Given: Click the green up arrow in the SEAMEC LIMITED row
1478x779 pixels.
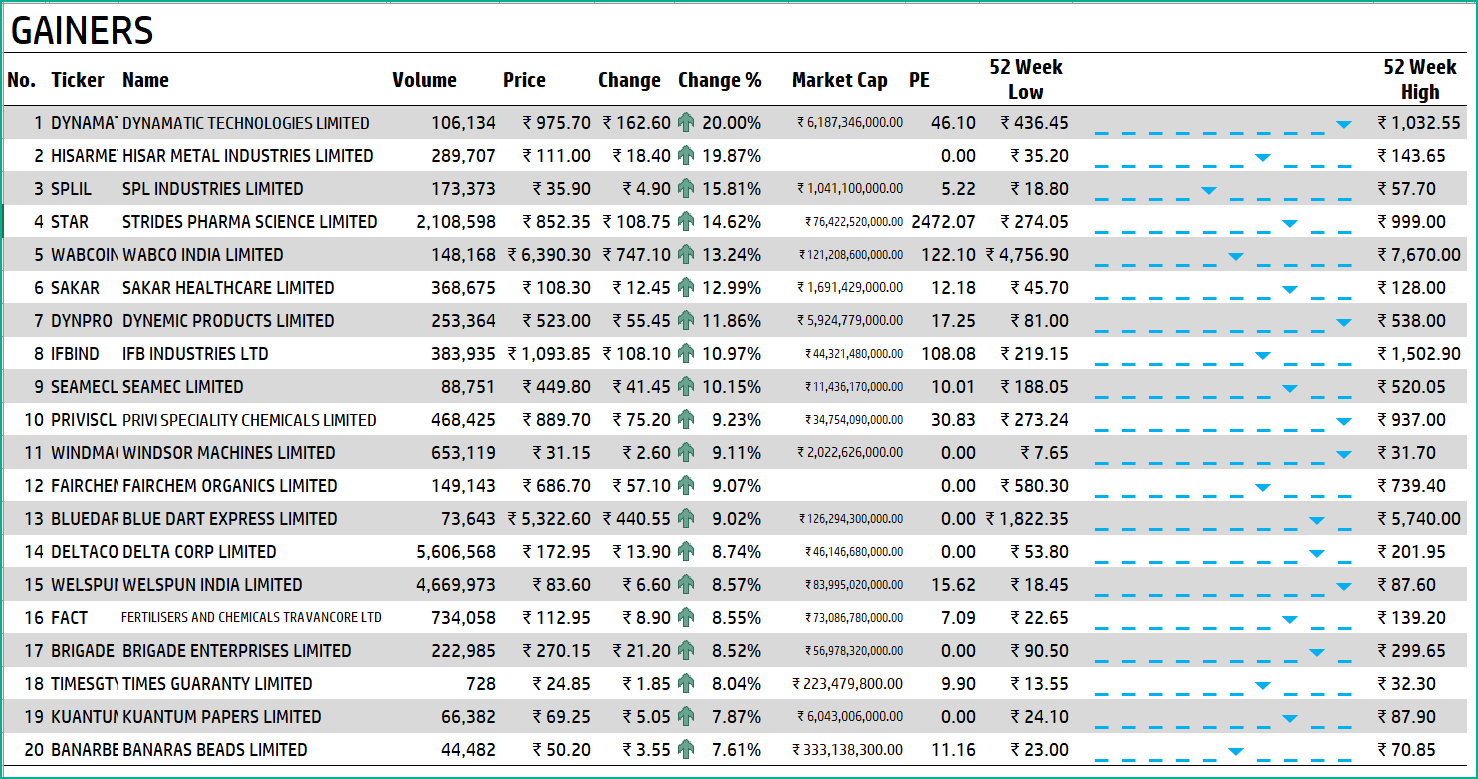Looking at the screenshot, I should click(686, 386).
